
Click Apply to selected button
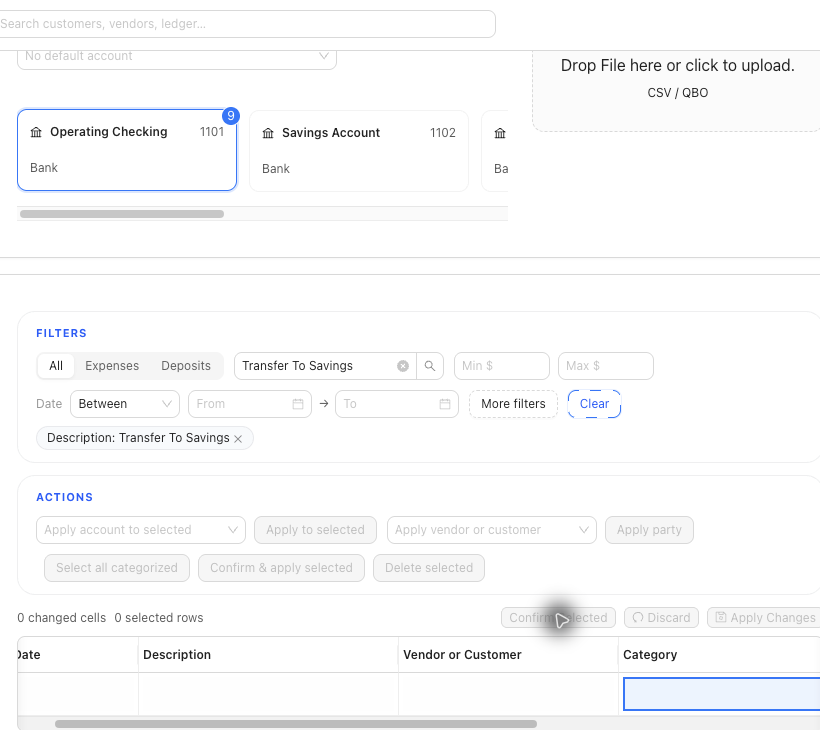(315, 530)
